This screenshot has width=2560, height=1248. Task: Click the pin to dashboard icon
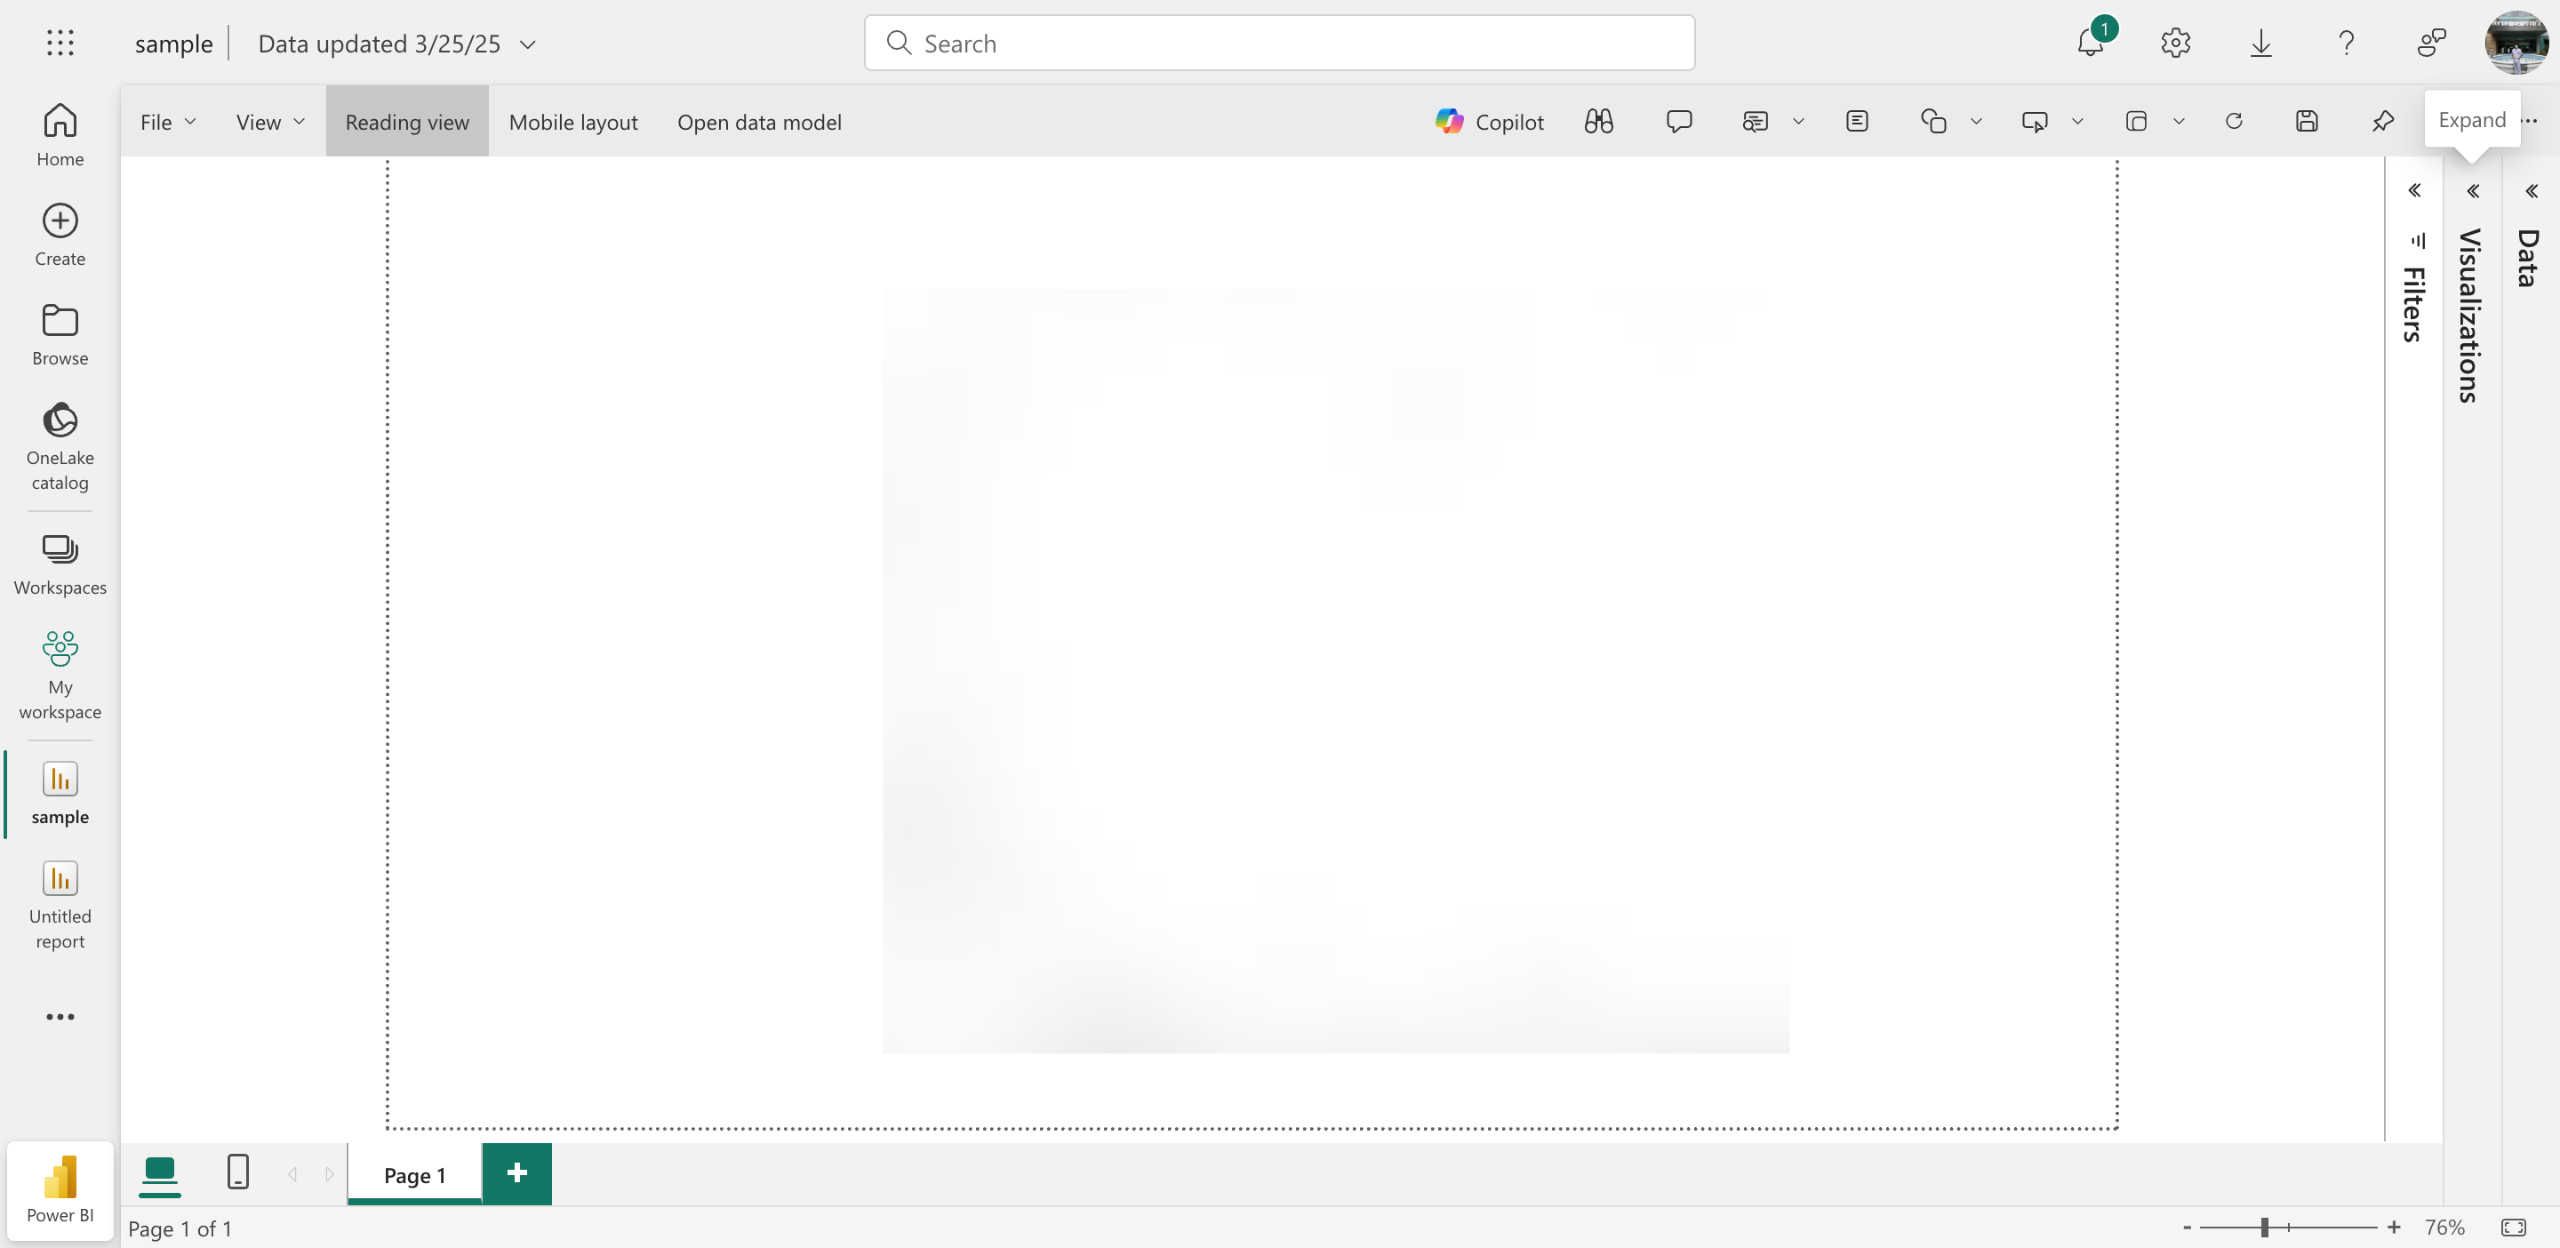[2383, 122]
